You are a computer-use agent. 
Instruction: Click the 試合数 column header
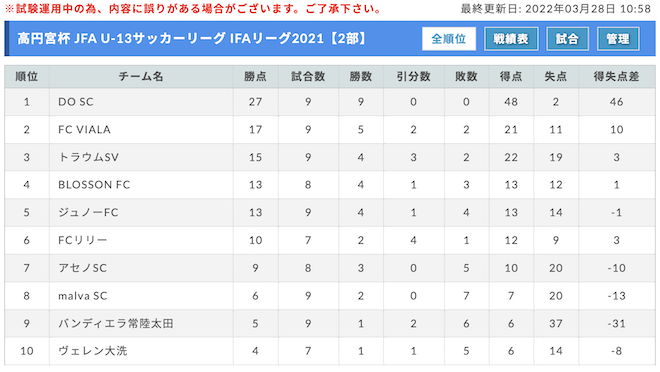pos(308,77)
